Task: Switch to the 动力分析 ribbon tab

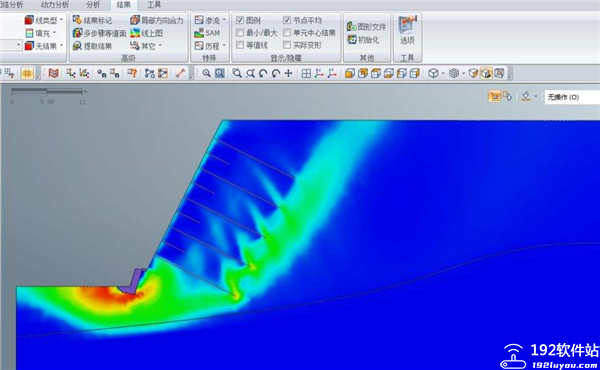Action: tap(55, 5)
